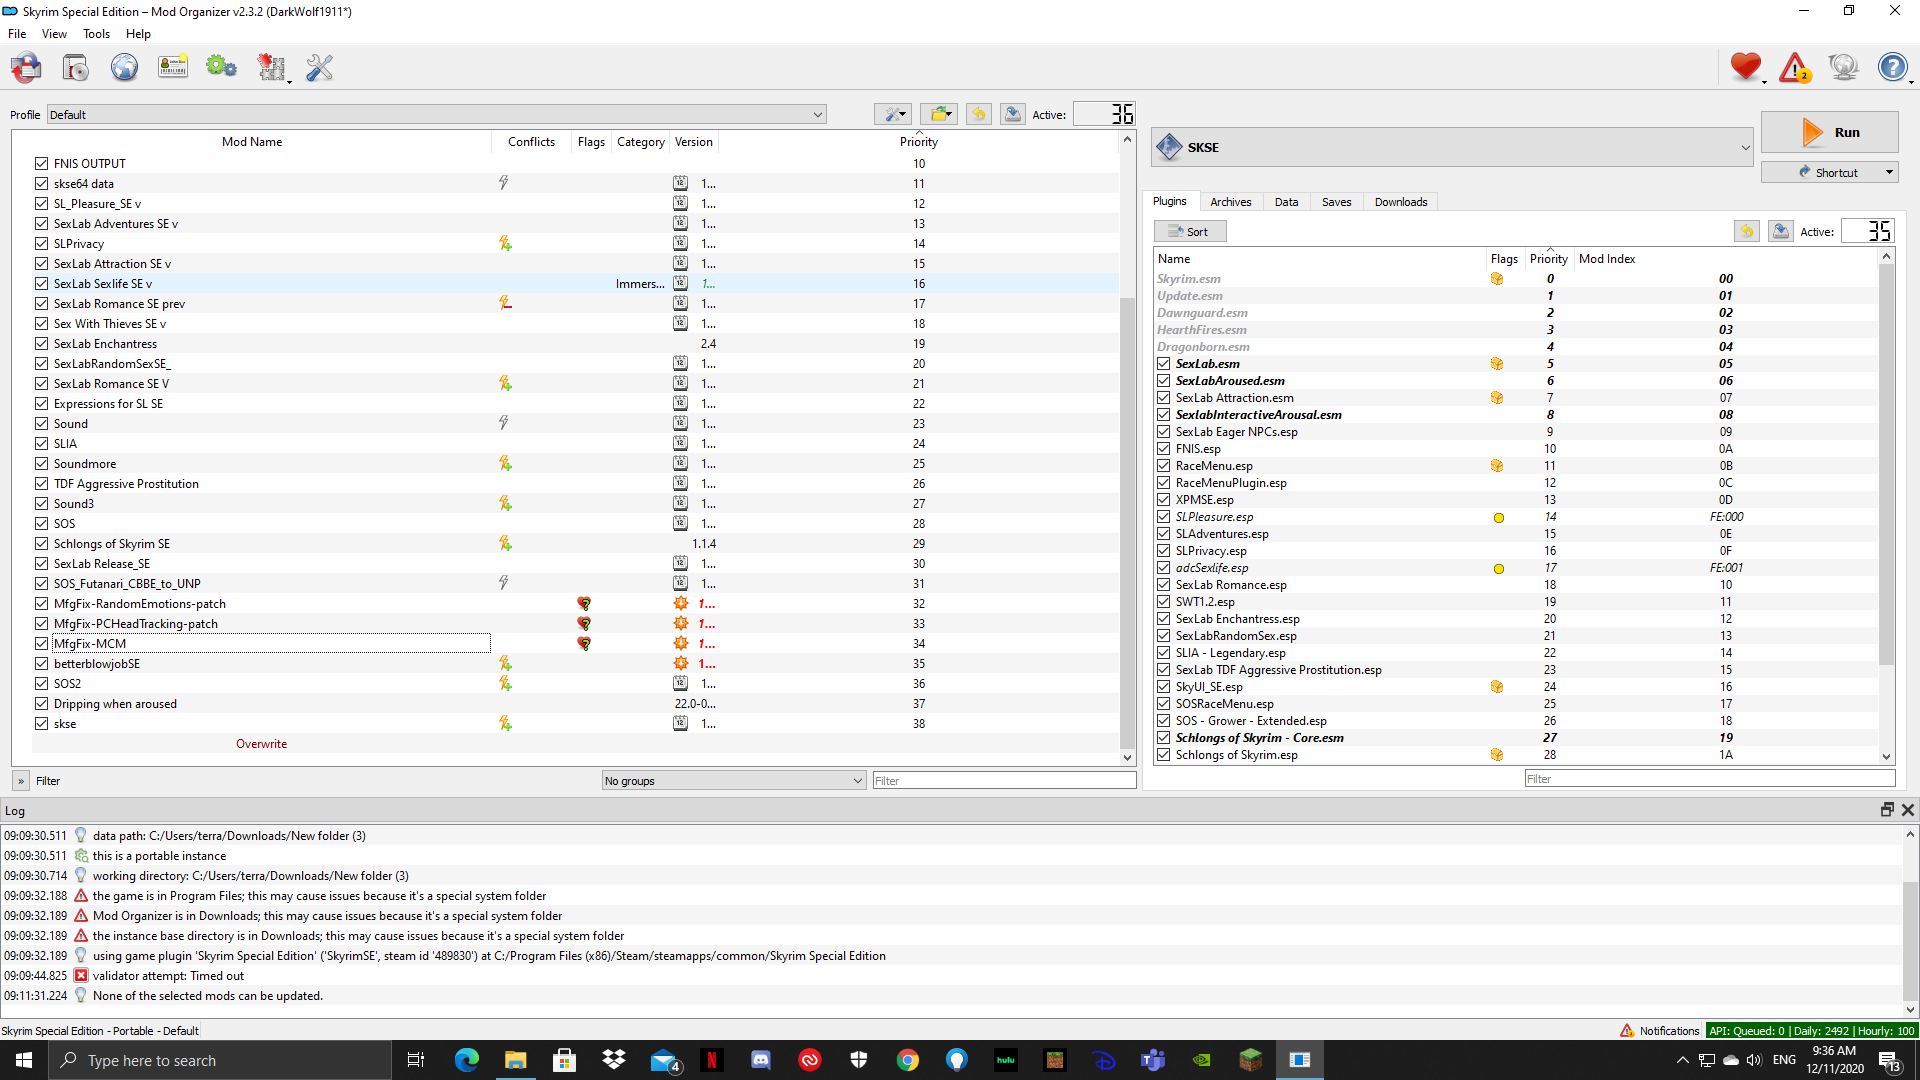Screen dimensions: 1920x1080
Task: Disable the SkyUI_SE.esp plugin
Action: coord(1164,687)
